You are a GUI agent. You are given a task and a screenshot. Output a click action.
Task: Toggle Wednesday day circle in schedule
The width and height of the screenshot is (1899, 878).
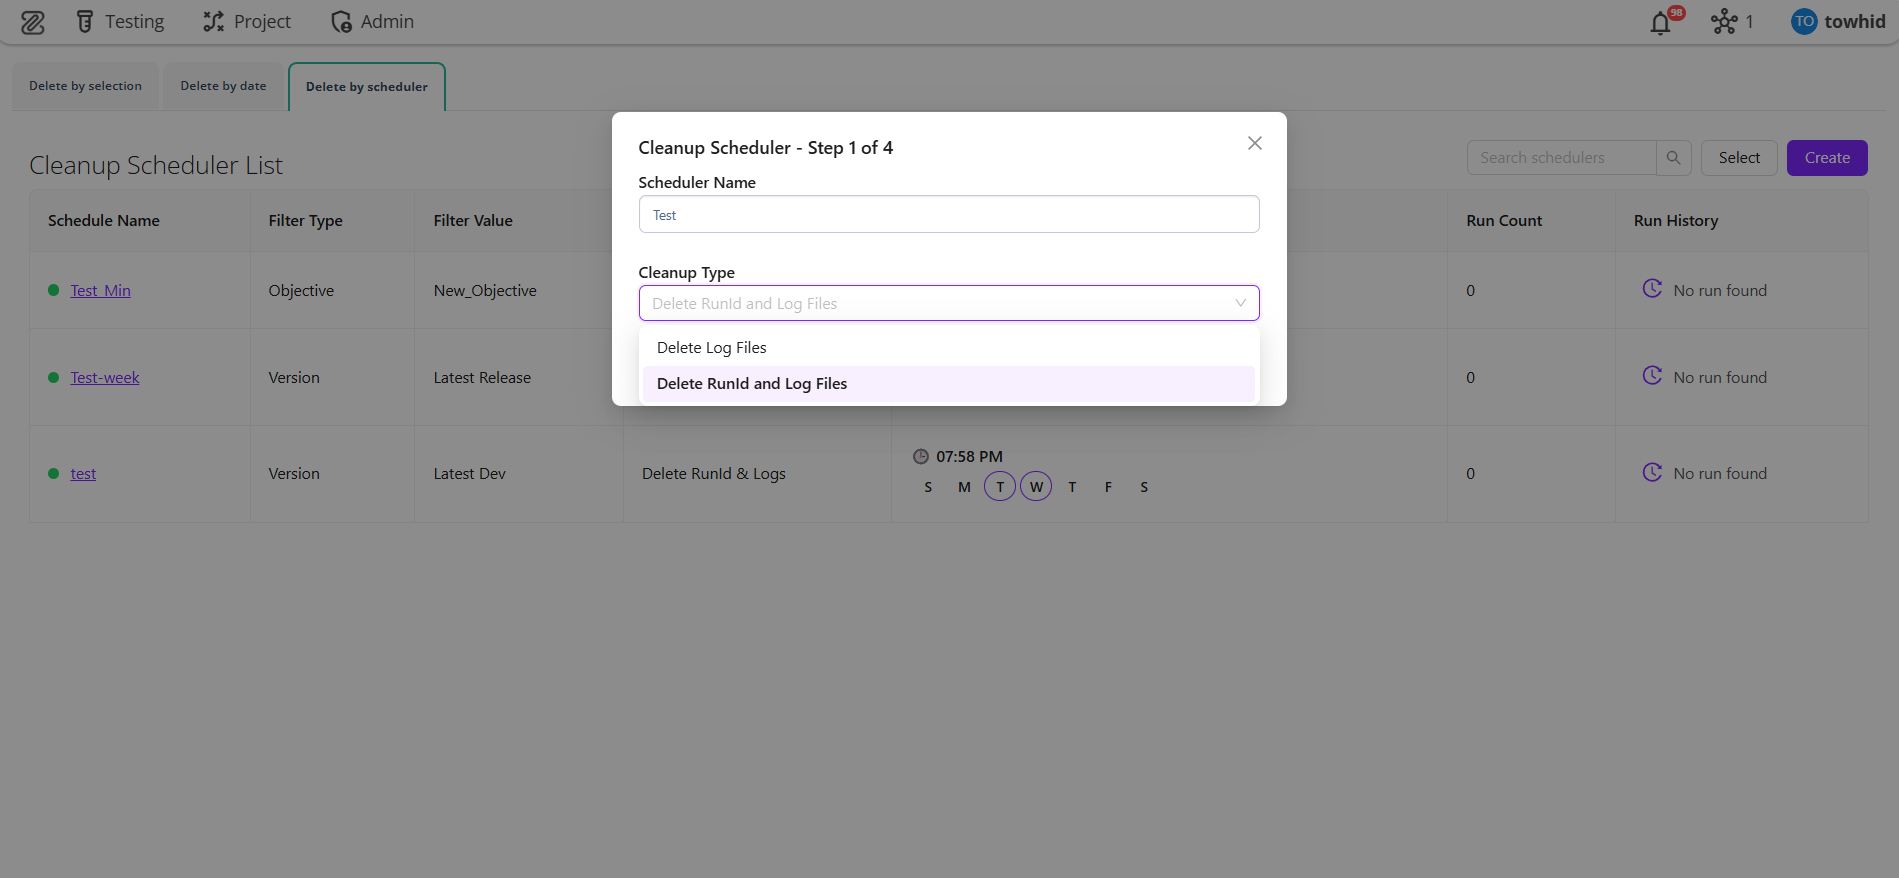1036,487
